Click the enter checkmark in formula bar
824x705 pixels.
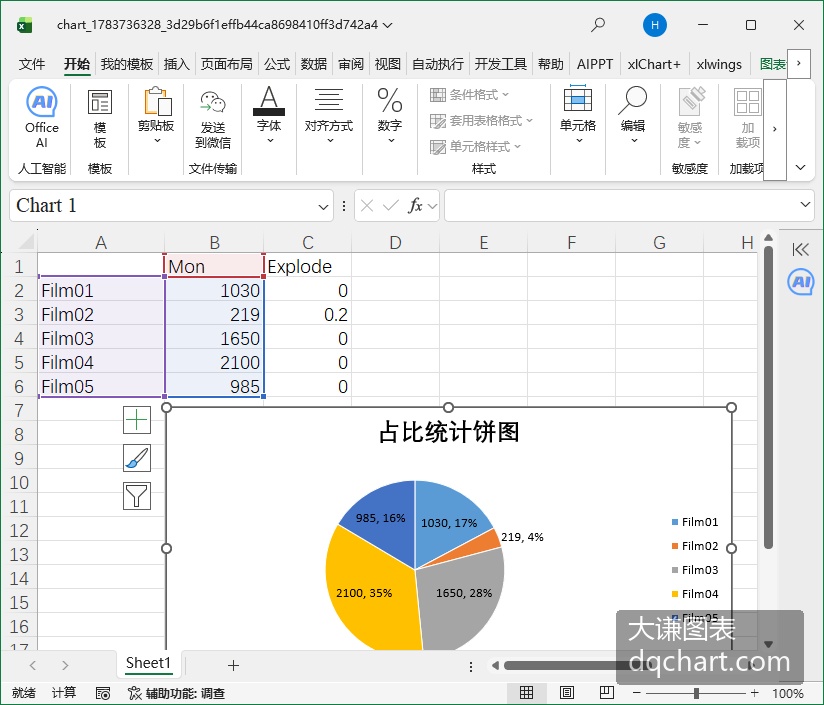coord(390,205)
